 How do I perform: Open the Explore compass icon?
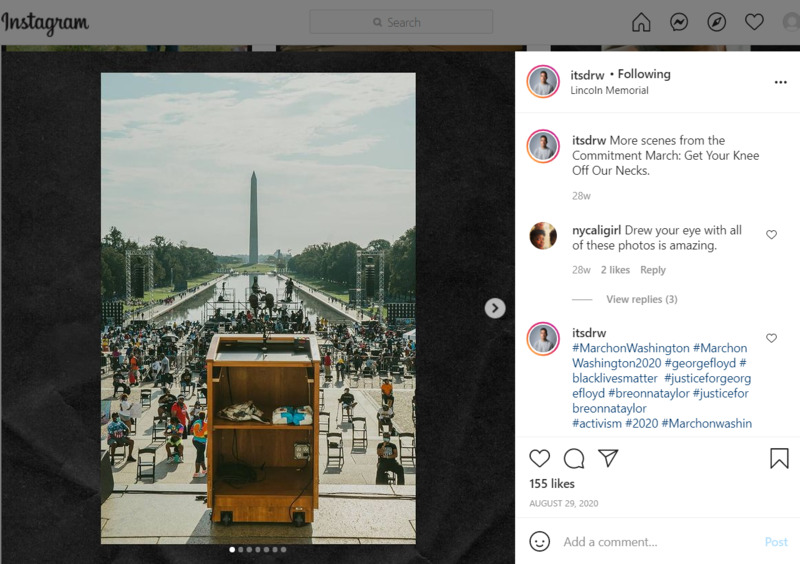(x=717, y=22)
